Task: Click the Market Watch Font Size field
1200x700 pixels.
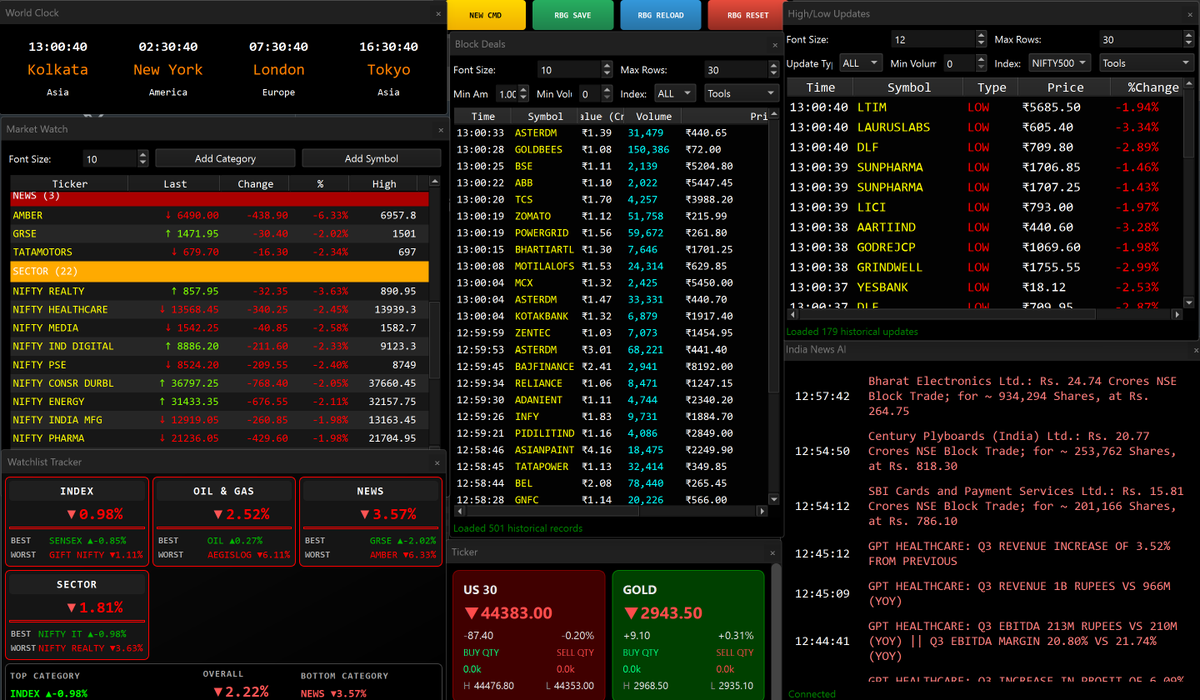Action: click(x=109, y=158)
